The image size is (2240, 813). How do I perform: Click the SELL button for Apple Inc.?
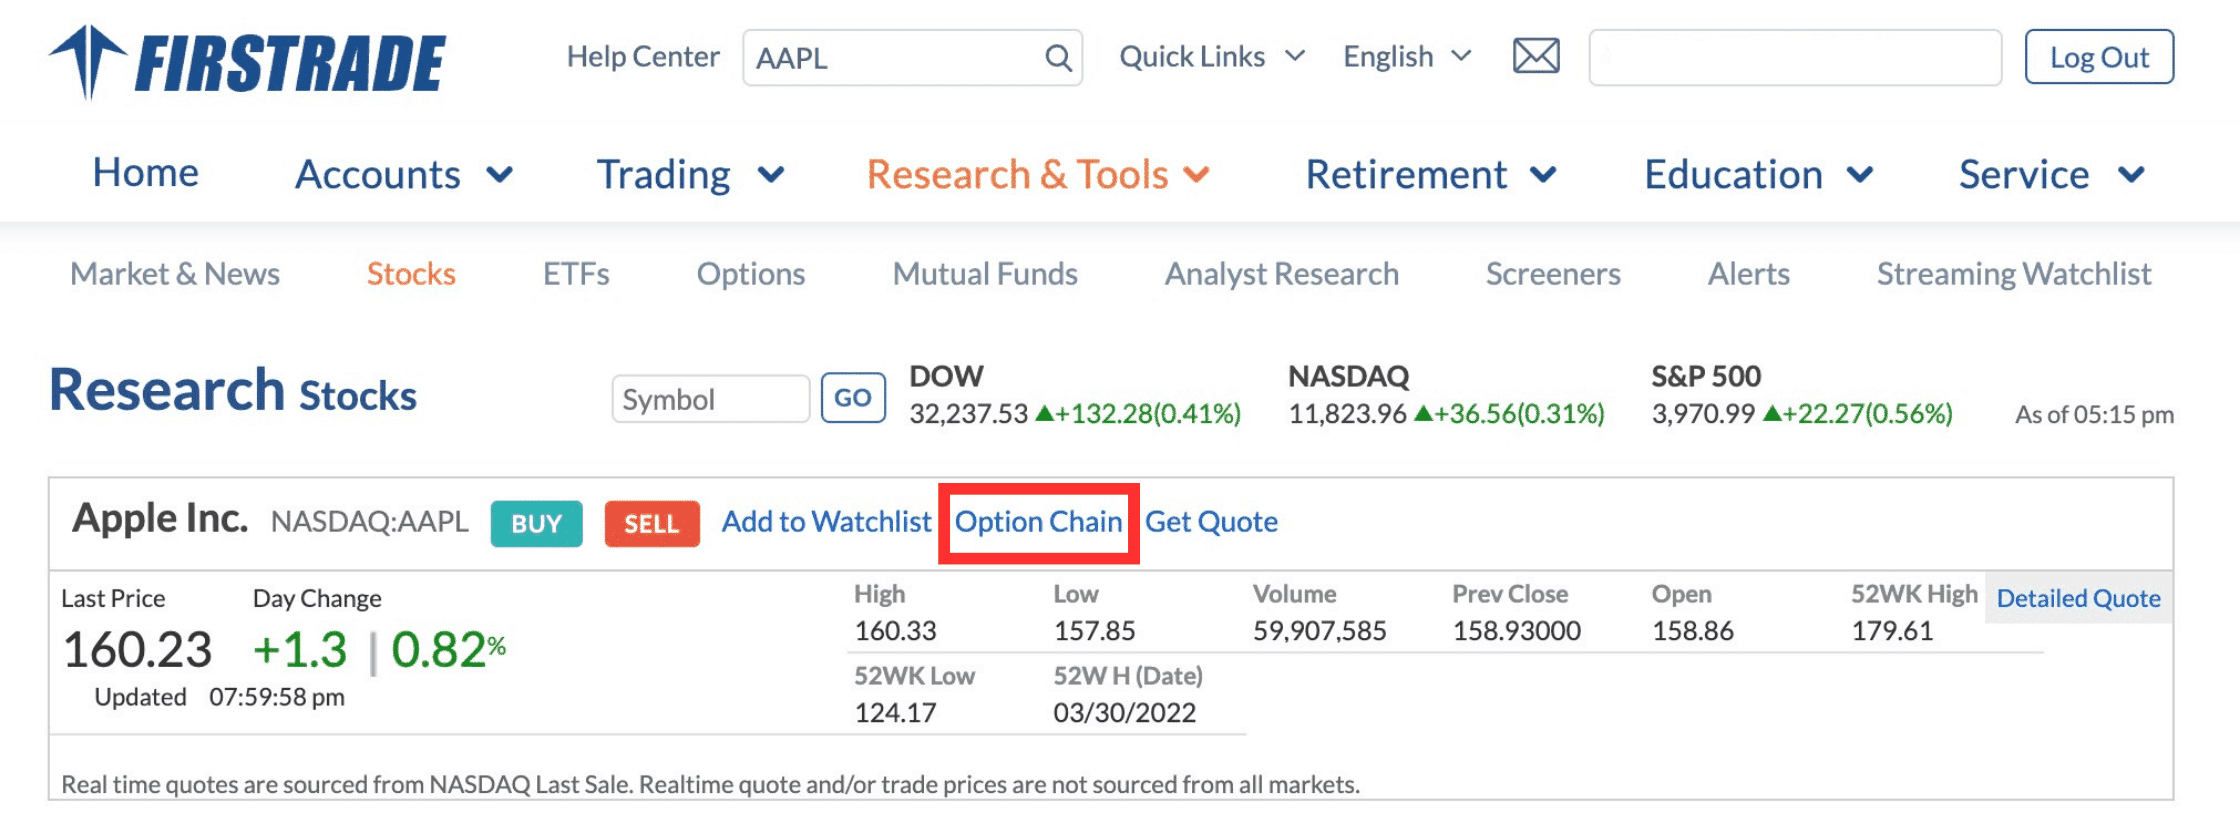(652, 524)
